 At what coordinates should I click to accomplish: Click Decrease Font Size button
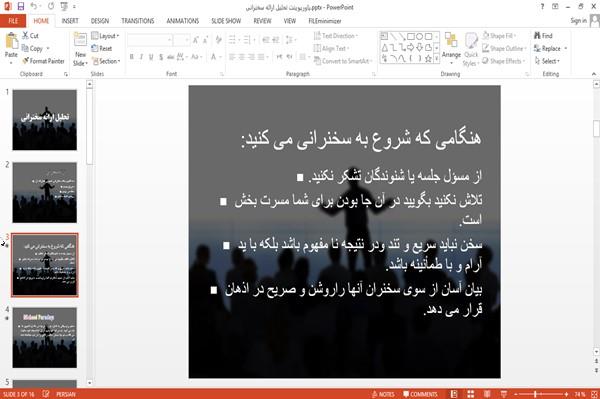pos(205,40)
